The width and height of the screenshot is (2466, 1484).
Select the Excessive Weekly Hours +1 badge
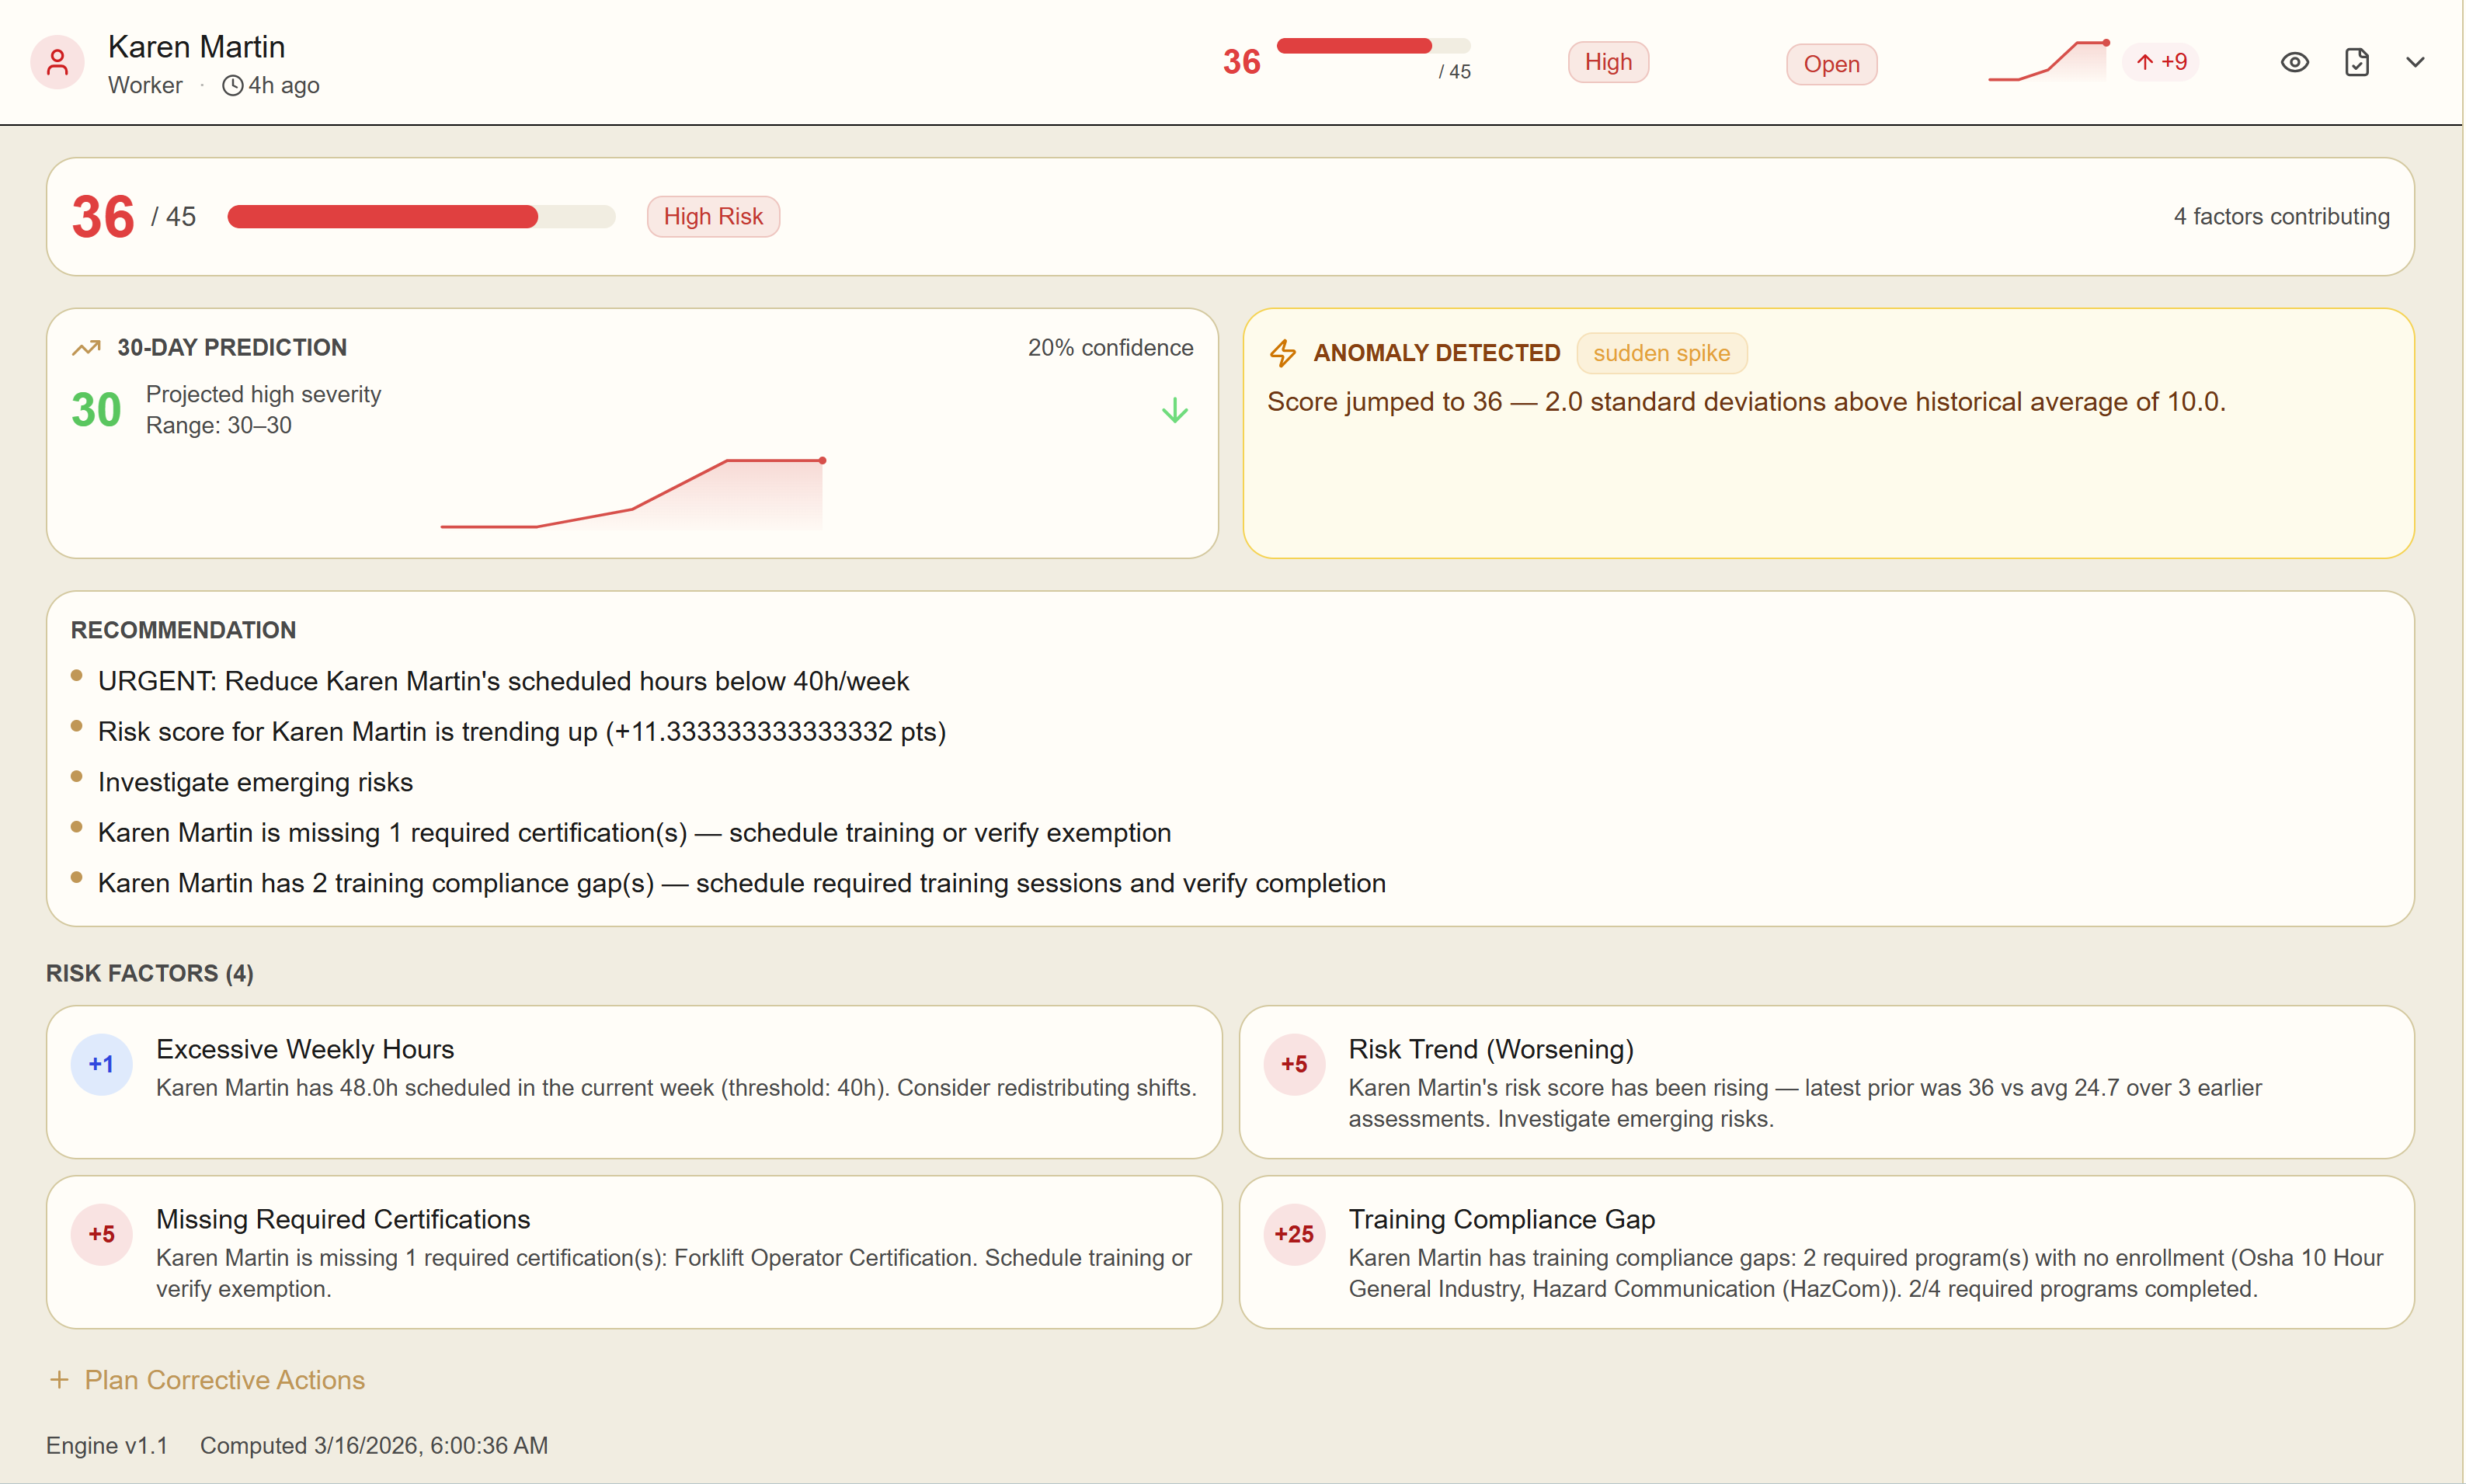click(x=101, y=1064)
